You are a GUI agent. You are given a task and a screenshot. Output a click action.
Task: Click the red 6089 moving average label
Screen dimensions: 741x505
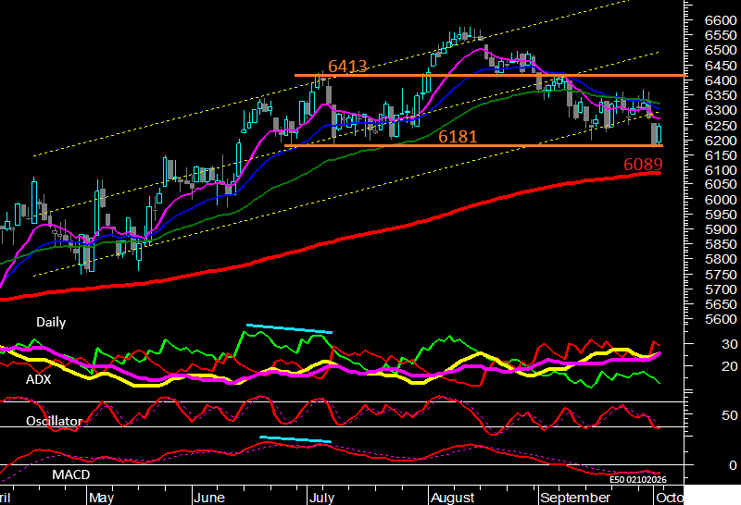643,164
